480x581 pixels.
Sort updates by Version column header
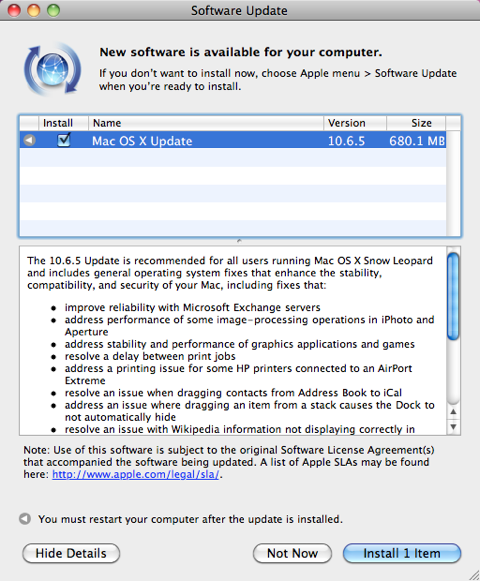pyautogui.click(x=355, y=123)
